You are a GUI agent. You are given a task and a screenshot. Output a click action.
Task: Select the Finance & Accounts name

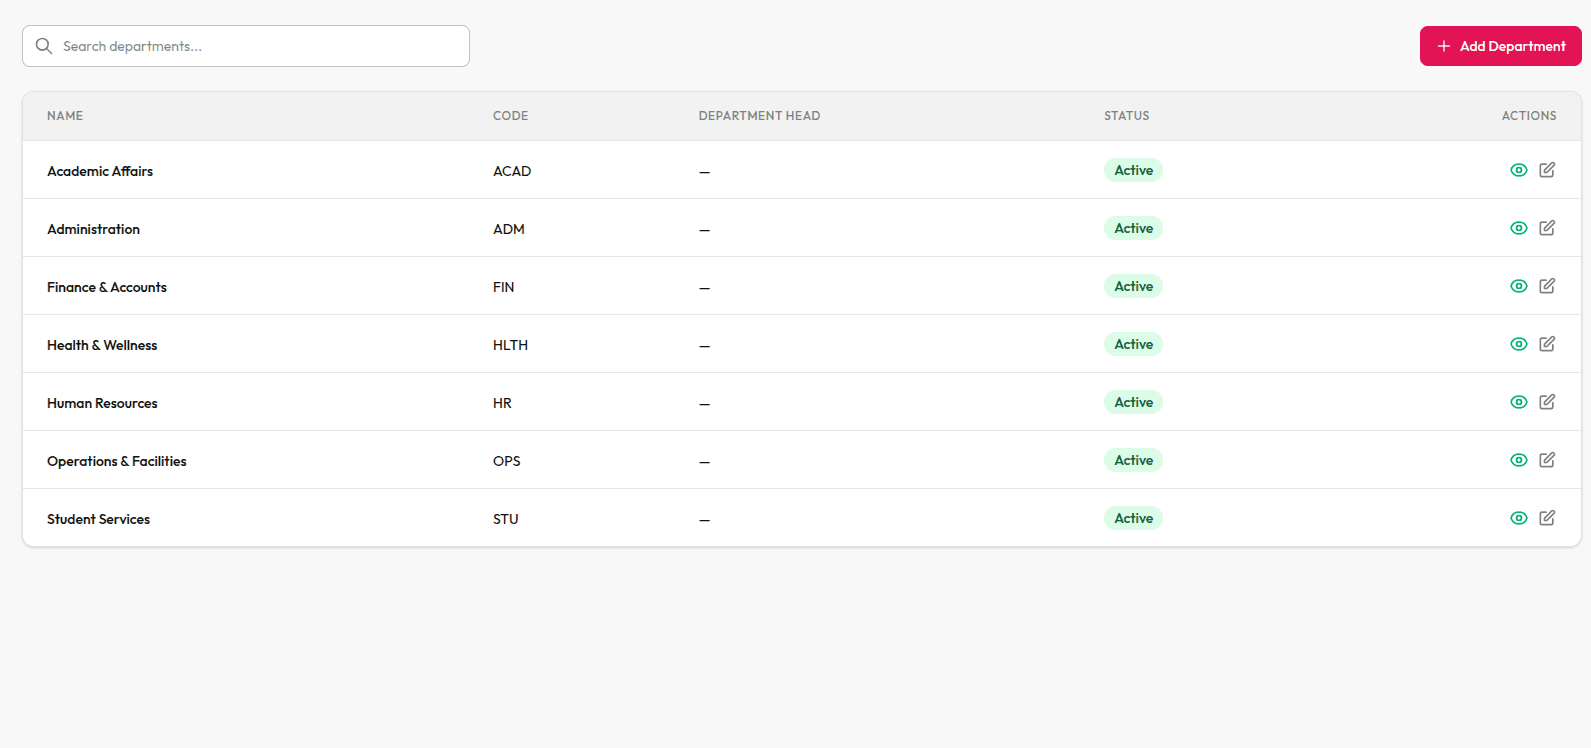[x=107, y=287]
